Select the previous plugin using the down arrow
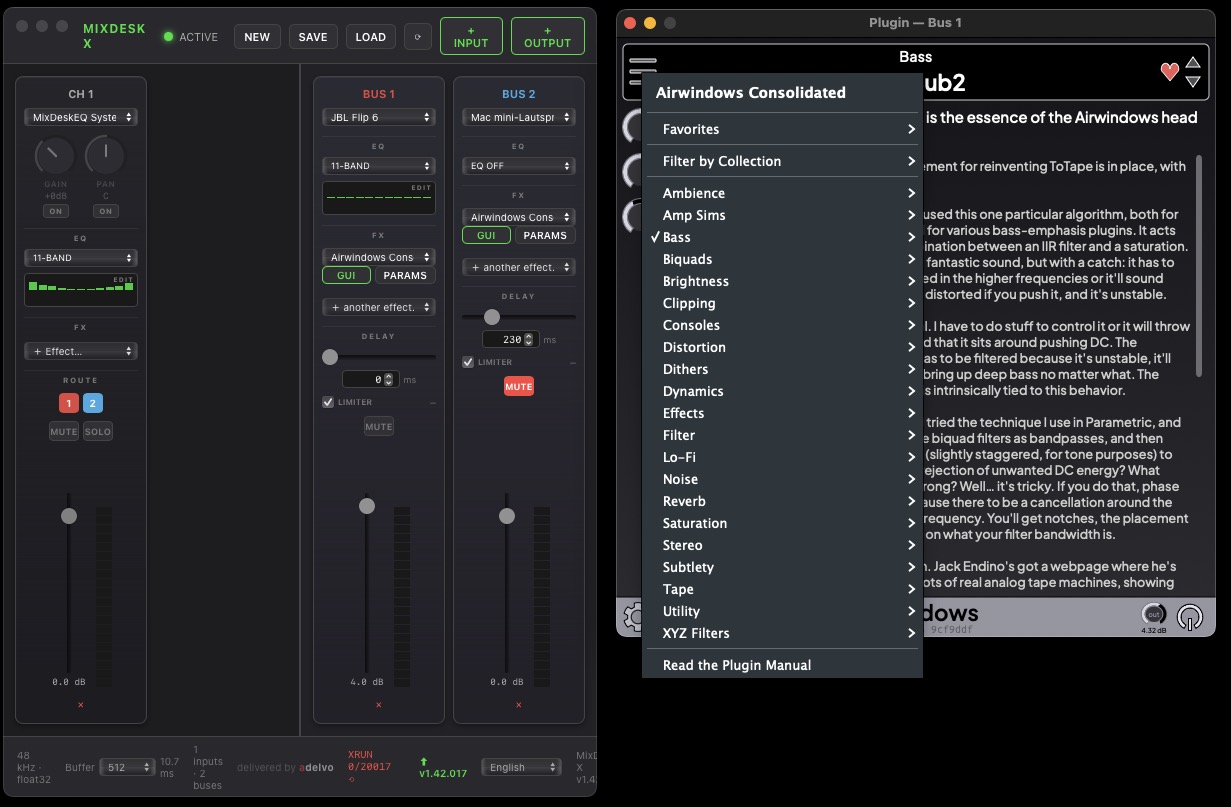Screen dimensions: 1231x807 (x=1193, y=82)
